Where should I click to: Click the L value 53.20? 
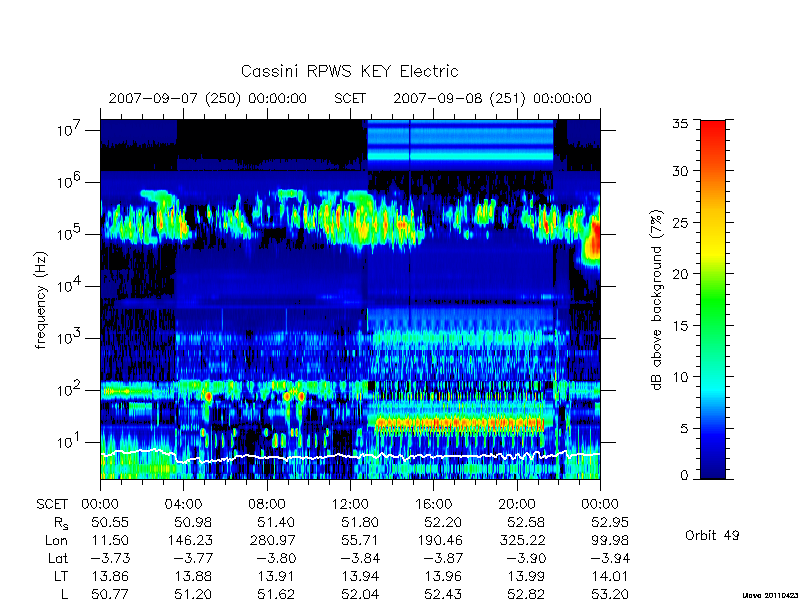pyautogui.click(x=610, y=594)
